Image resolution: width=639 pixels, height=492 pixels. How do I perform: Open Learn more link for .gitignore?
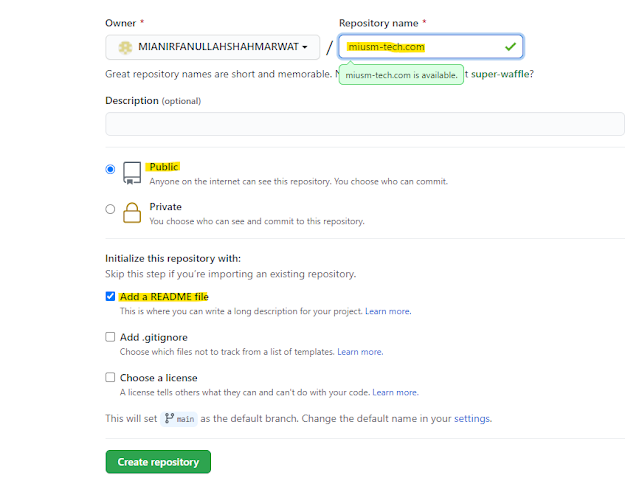[x=360, y=352]
